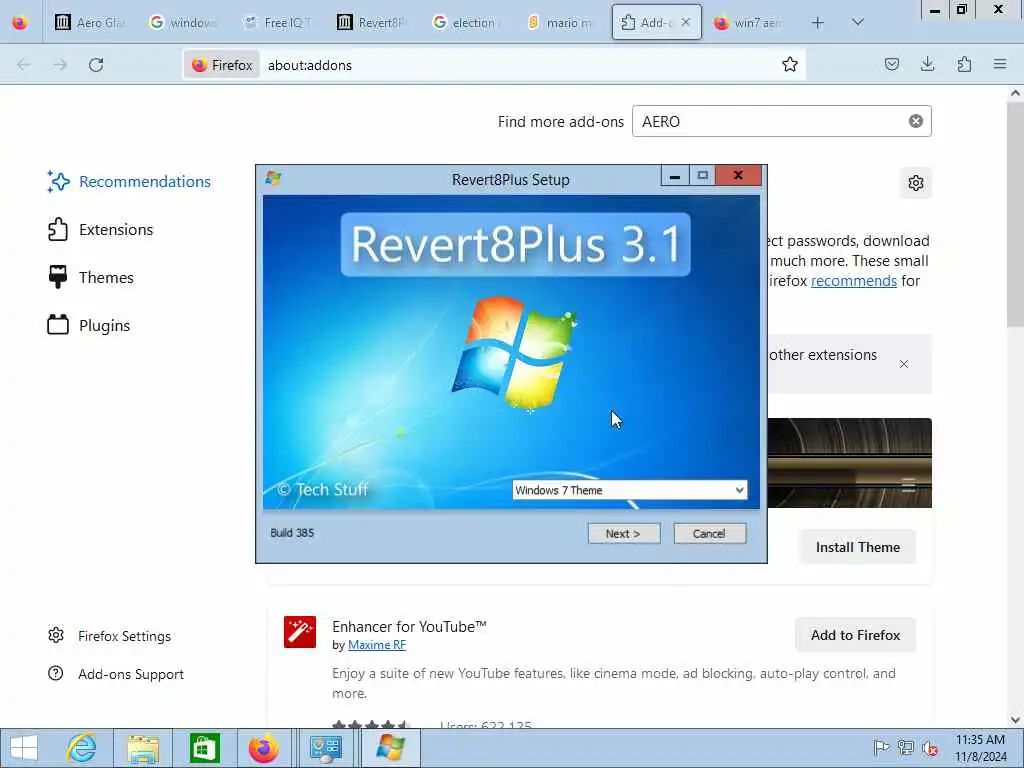Click the Control Panel taskbar icon
The width and height of the screenshot is (1024, 768).
(x=326, y=748)
